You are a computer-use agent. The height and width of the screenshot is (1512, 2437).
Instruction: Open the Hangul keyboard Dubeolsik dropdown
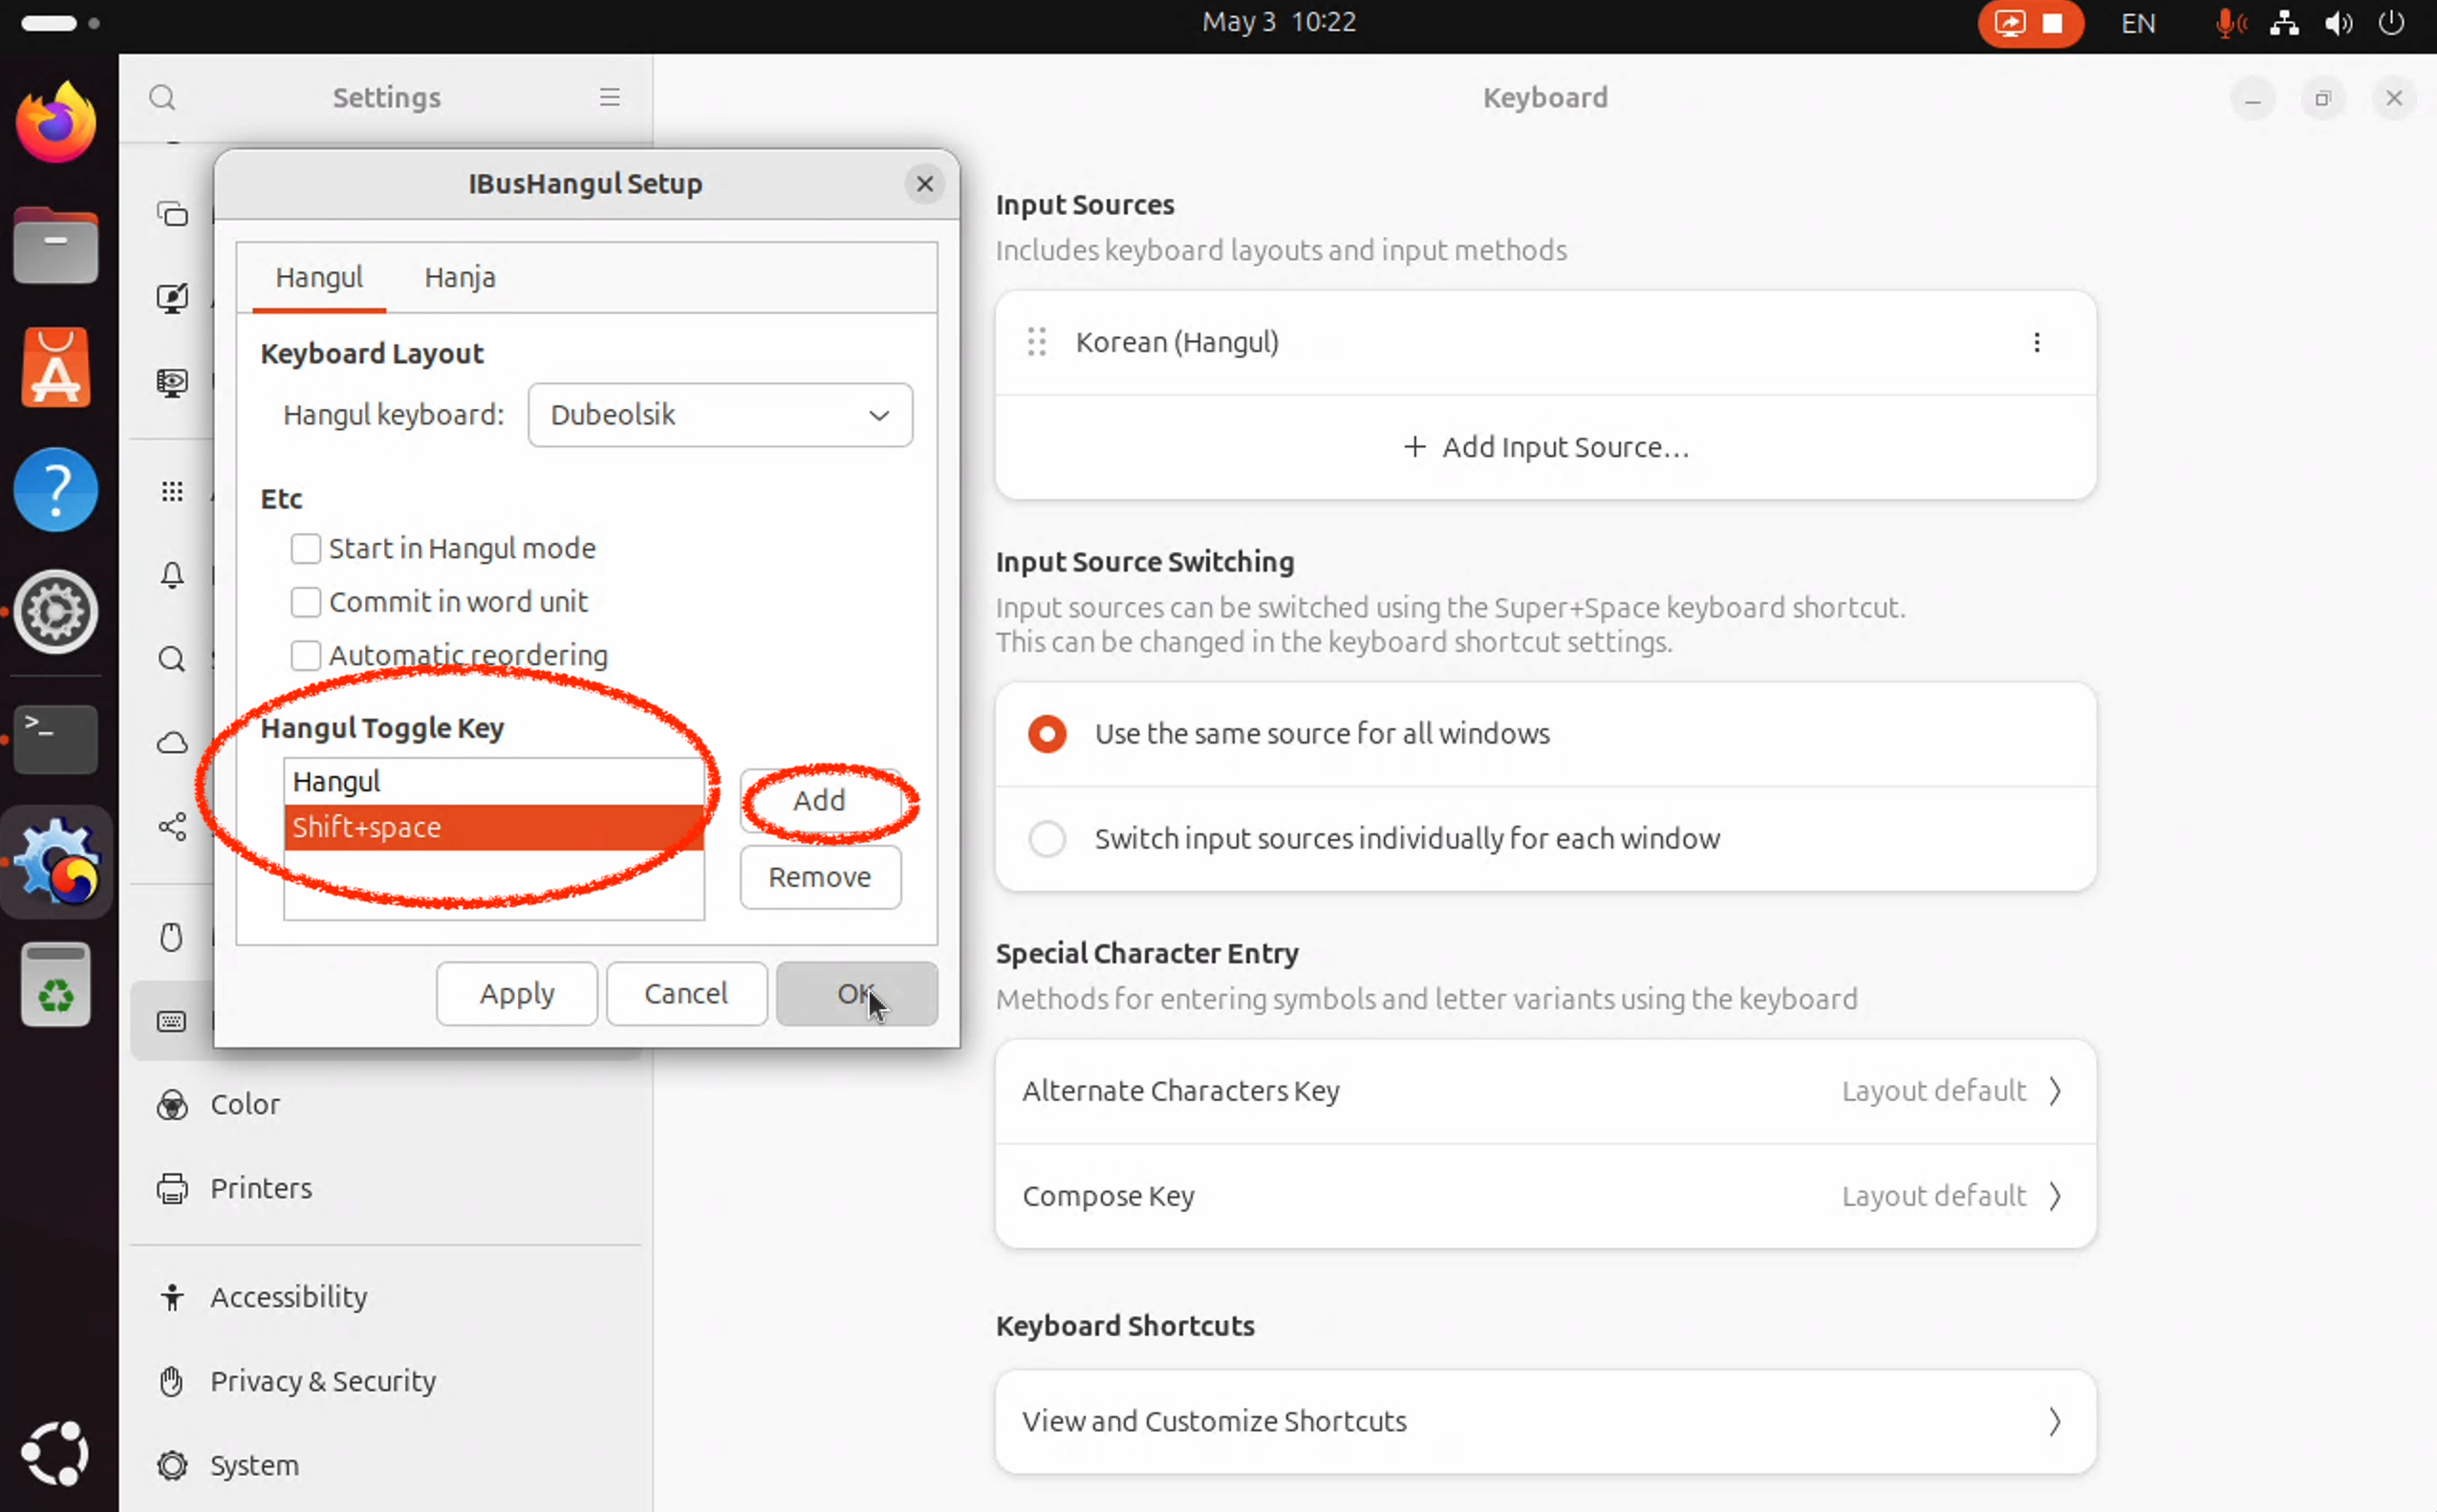[x=719, y=415]
